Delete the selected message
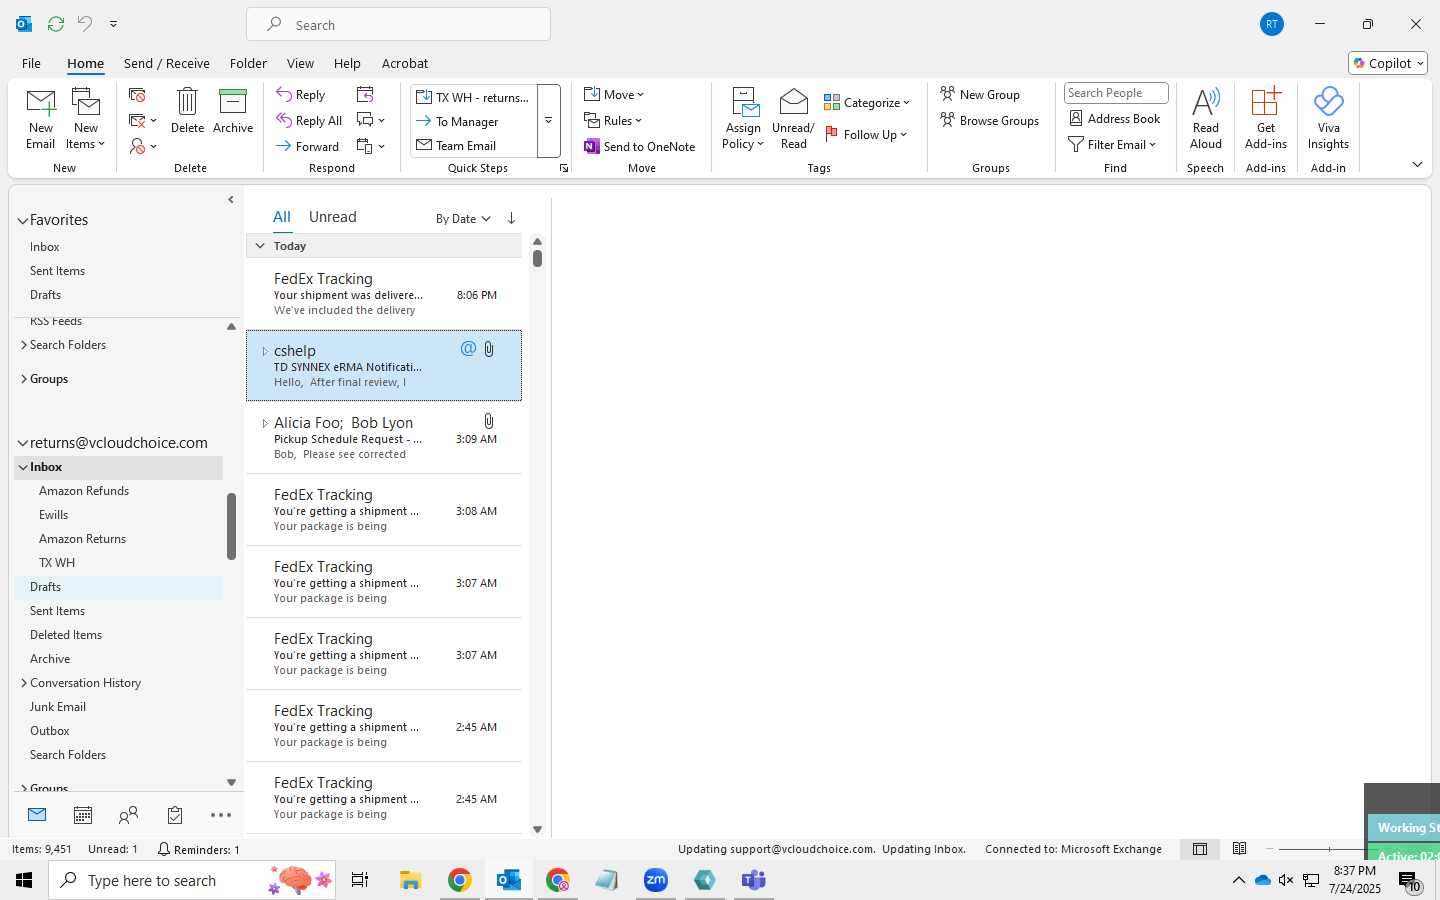 tap(187, 111)
